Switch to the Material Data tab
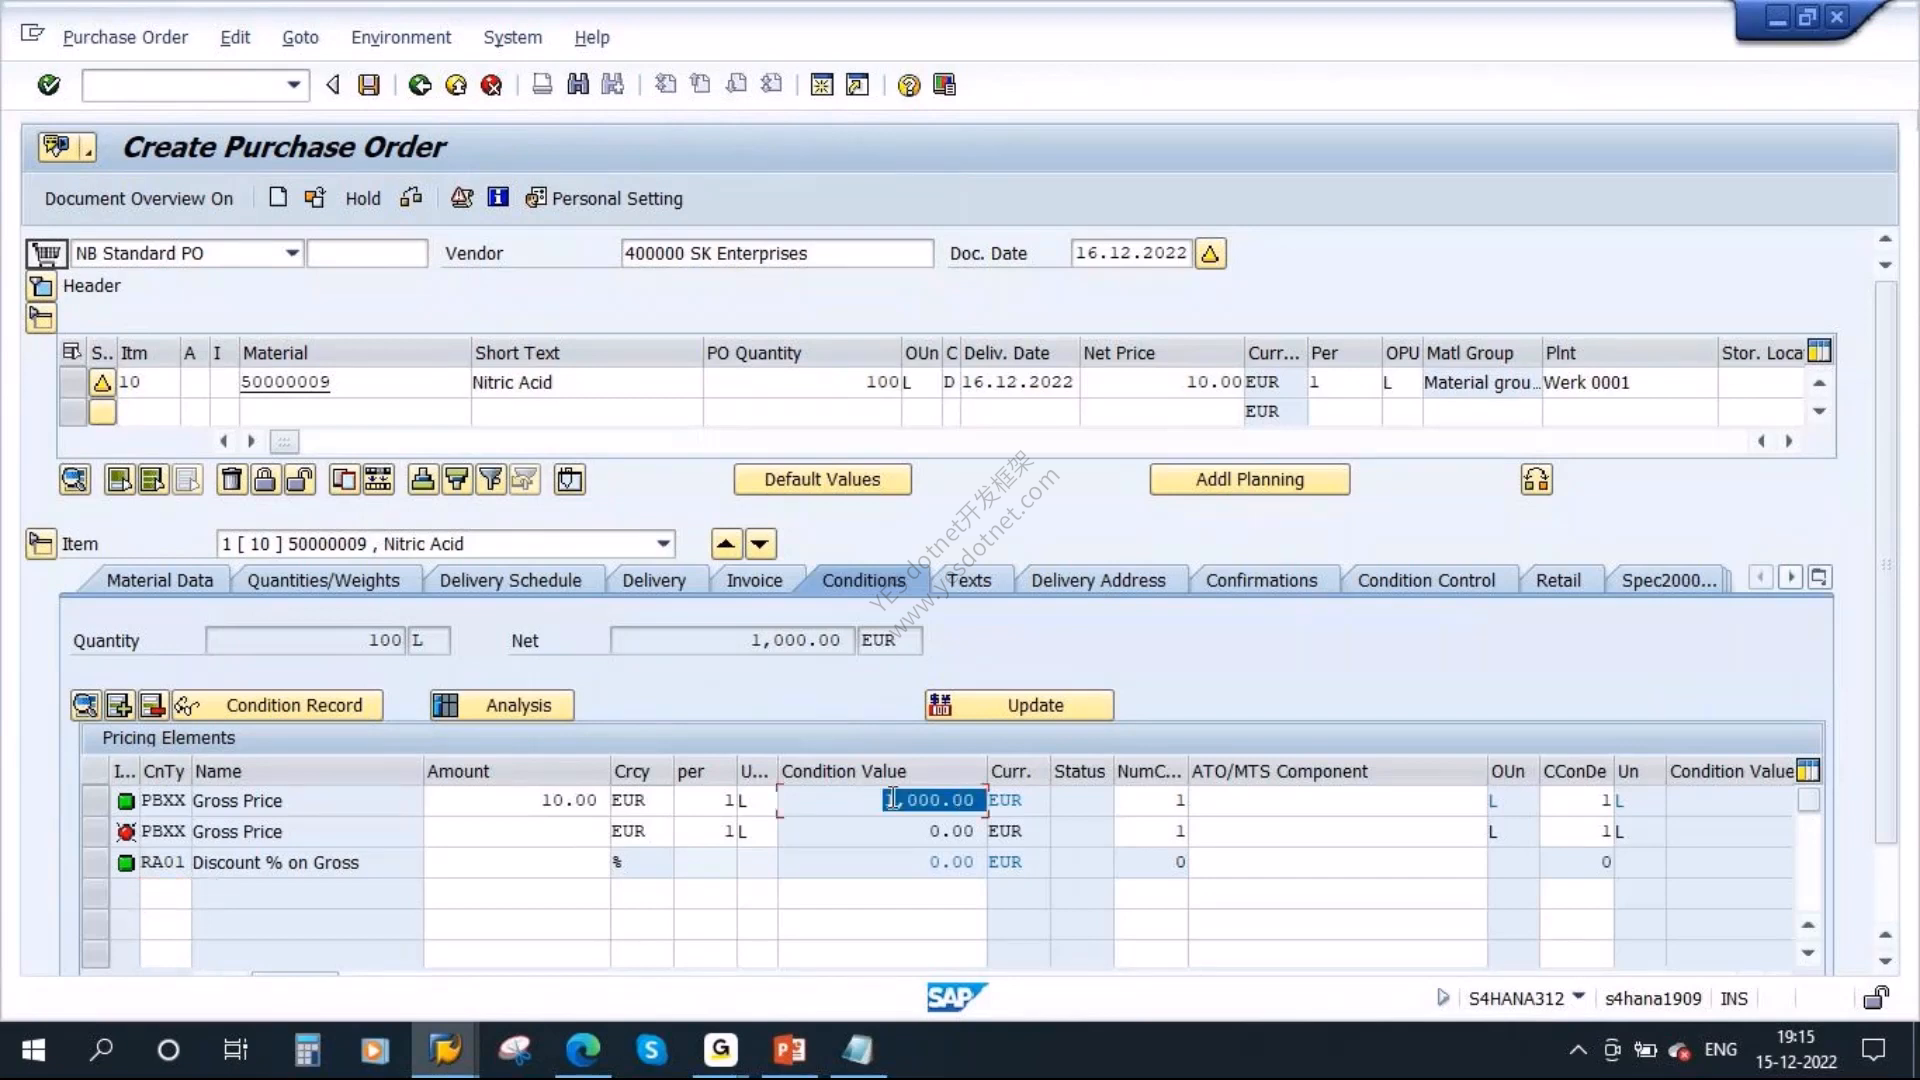Image resolution: width=1920 pixels, height=1080 pixels. point(160,581)
